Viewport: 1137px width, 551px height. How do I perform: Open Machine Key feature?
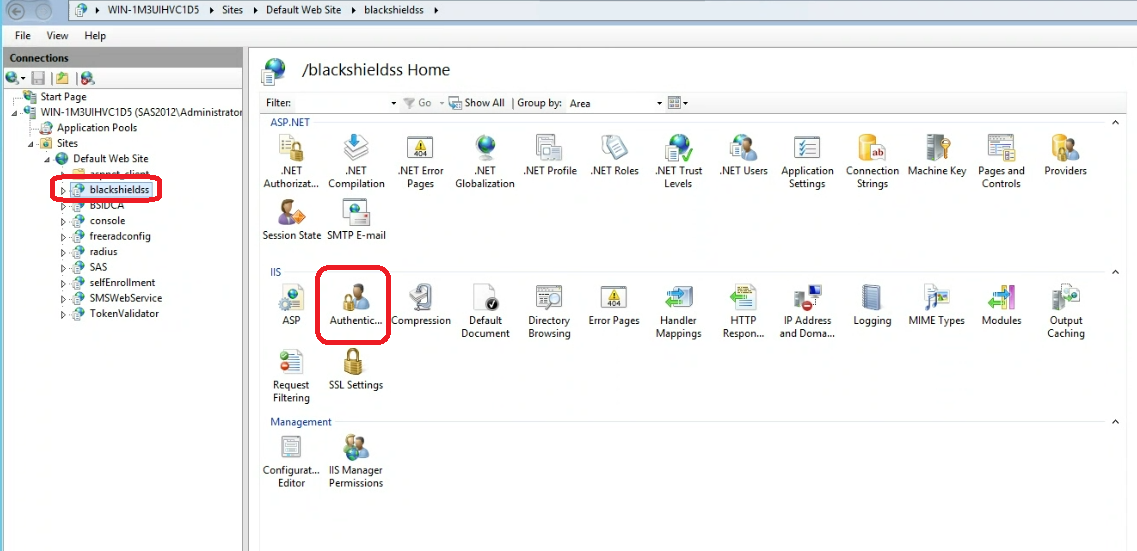937,156
